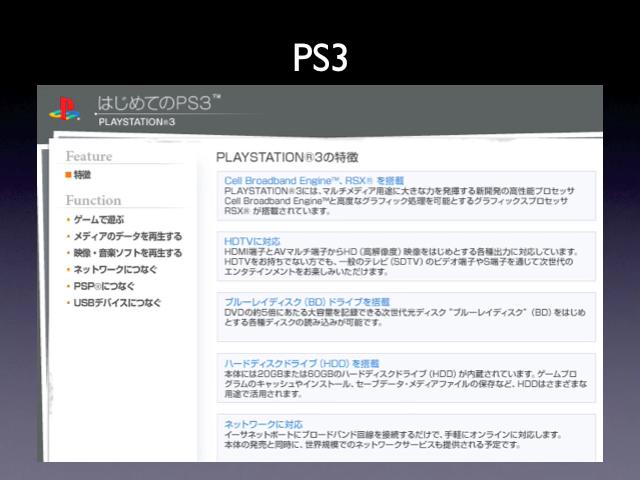Follow the ハードディスクドライブ (HDD) を搭載 link

[x=302, y=363]
